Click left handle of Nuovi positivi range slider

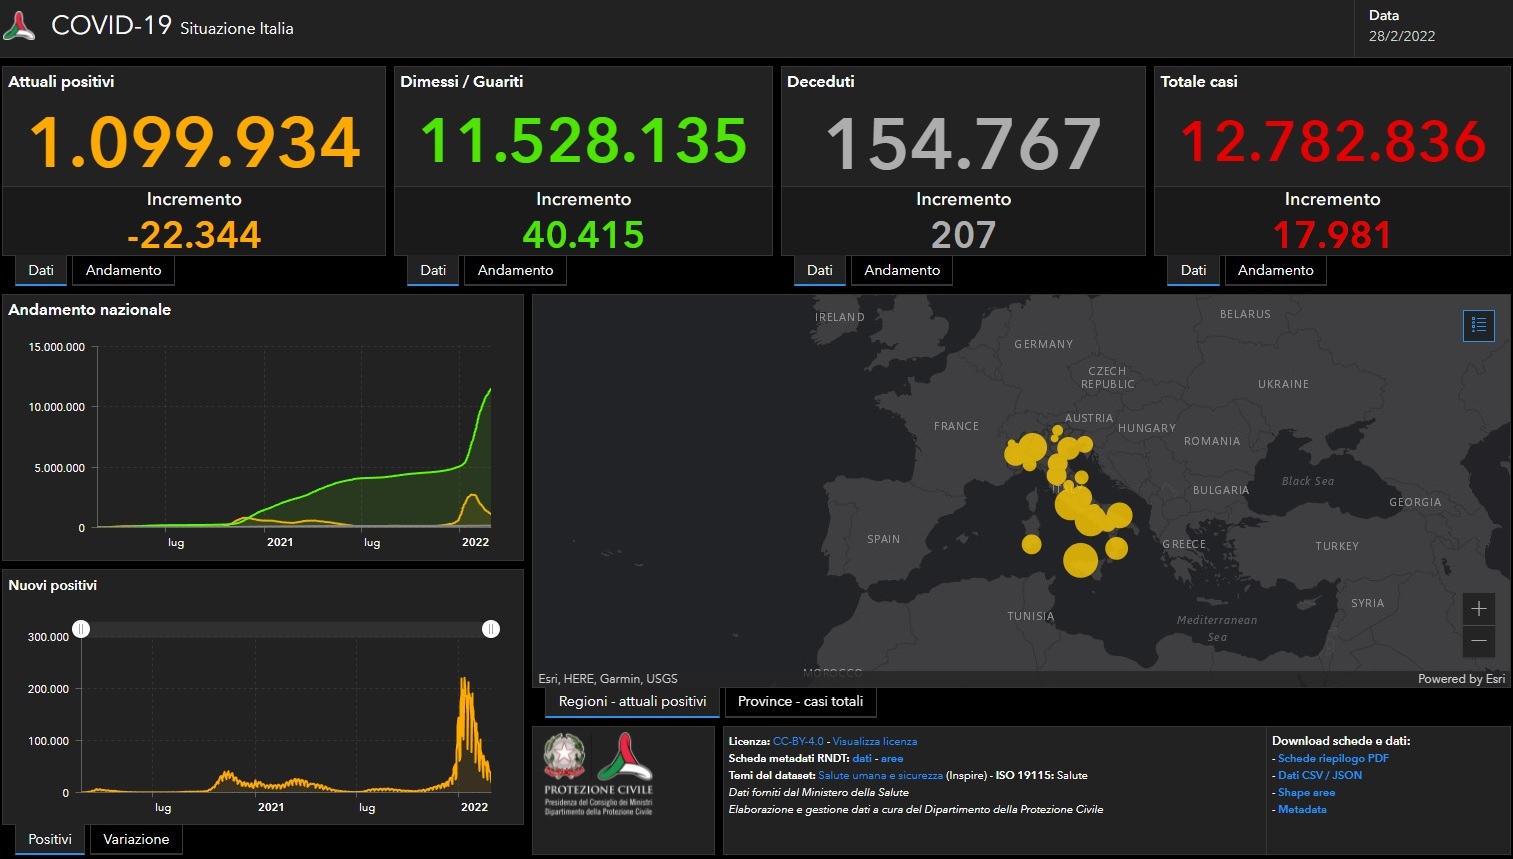[x=81, y=629]
